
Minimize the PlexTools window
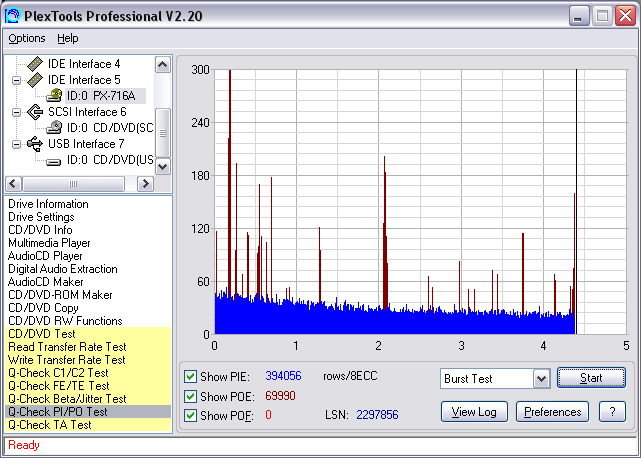pyautogui.click(x=579, y=16)
